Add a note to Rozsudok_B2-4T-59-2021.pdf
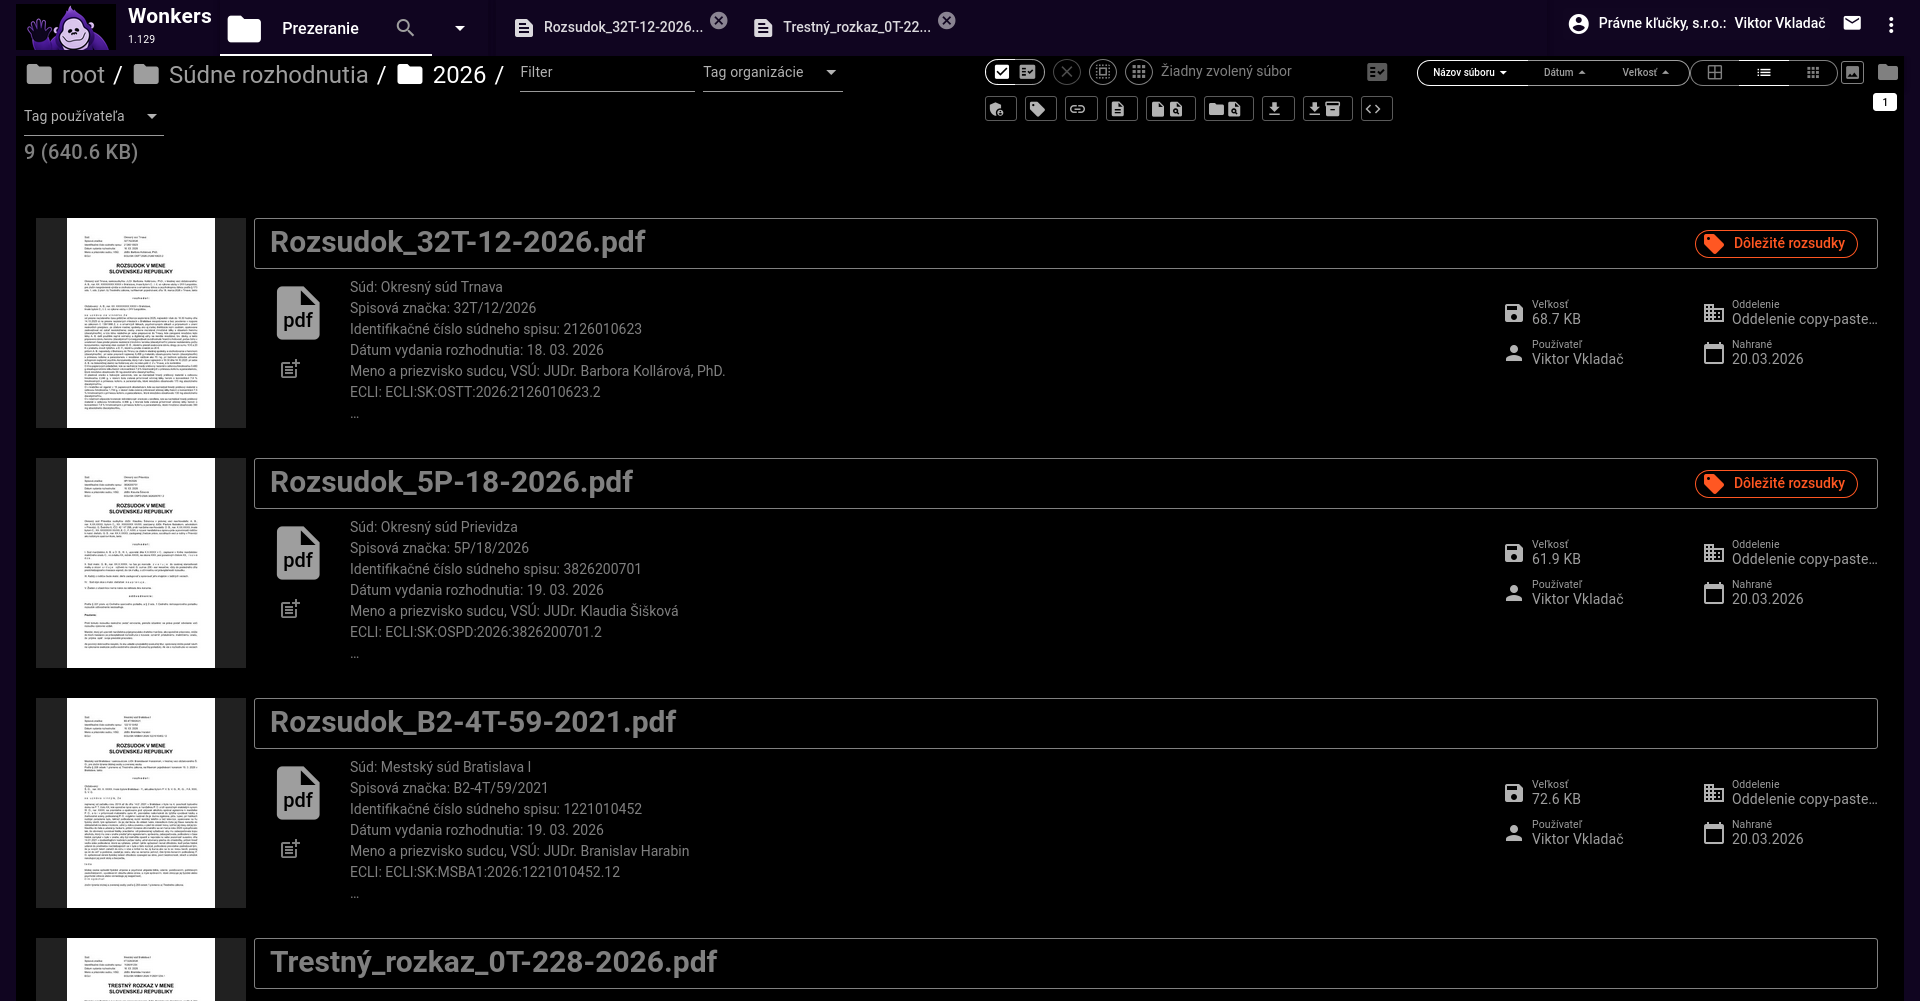 (290, 849)
